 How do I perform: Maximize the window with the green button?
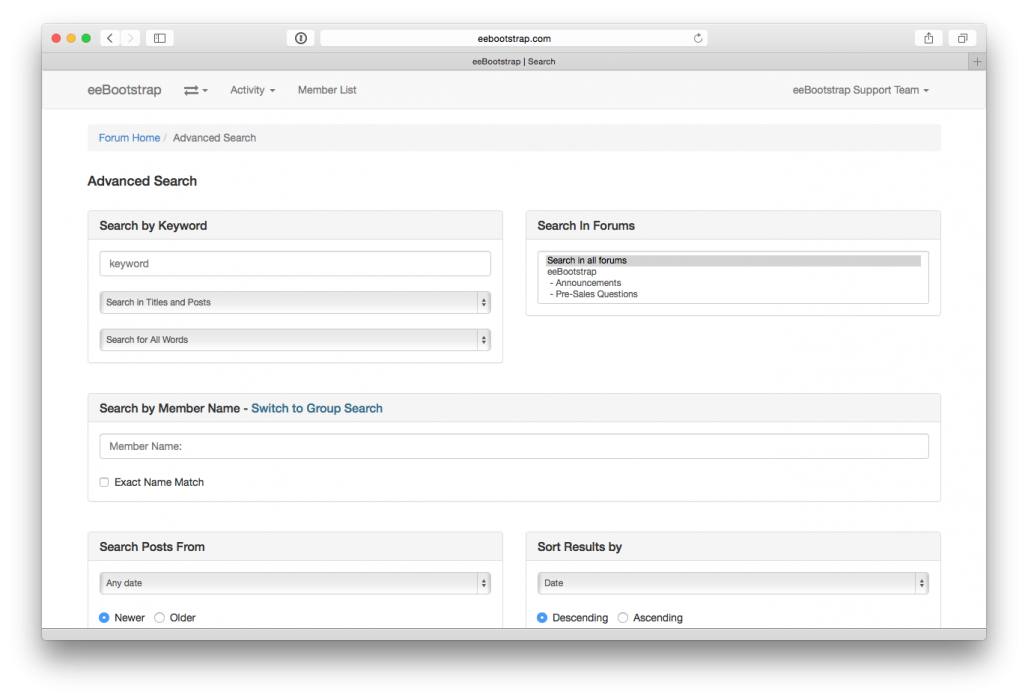(x=86, y=38)
